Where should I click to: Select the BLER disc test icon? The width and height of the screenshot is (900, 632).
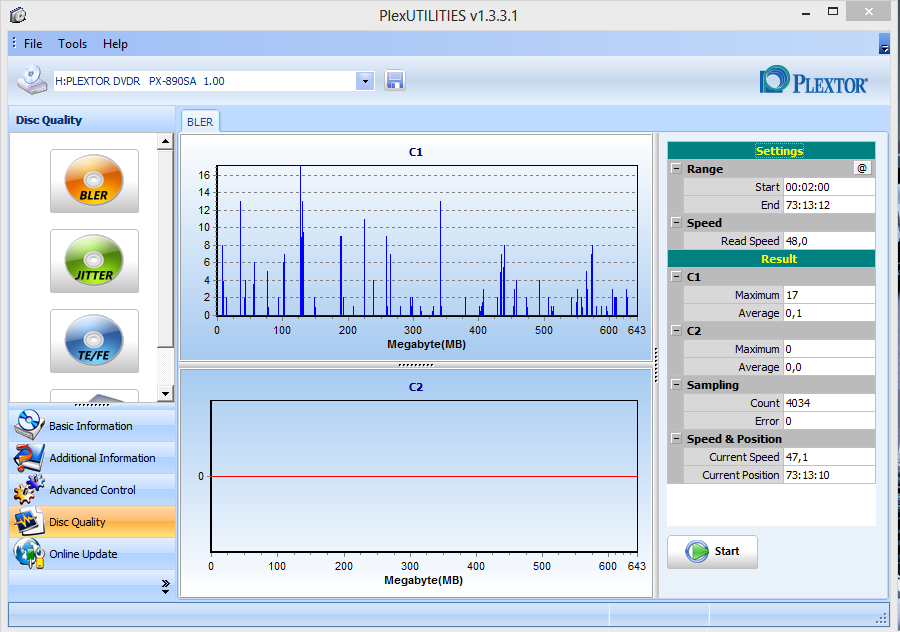pos(94,181)
